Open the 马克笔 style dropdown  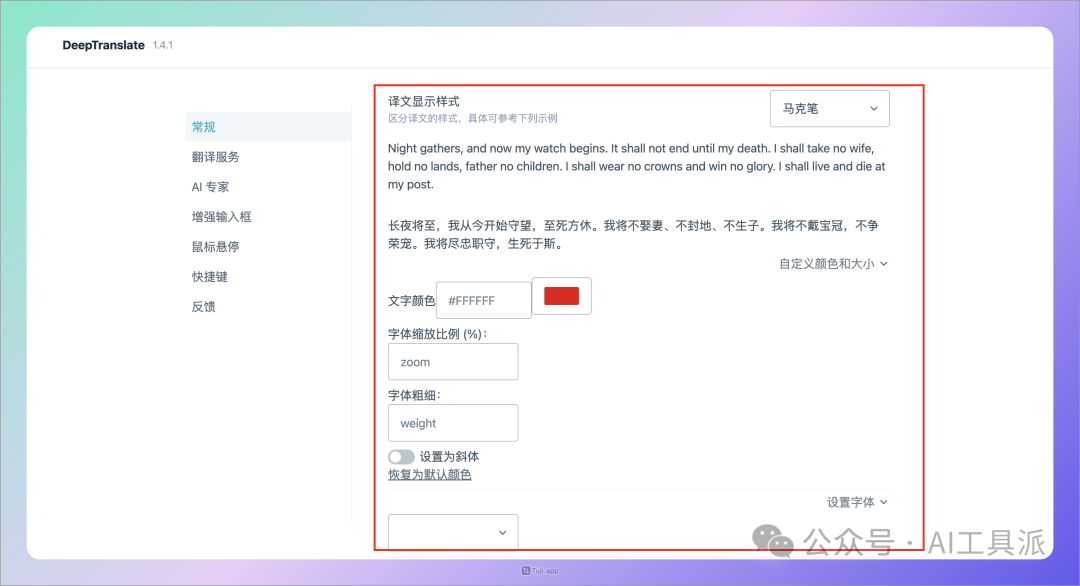pos(829,109)
